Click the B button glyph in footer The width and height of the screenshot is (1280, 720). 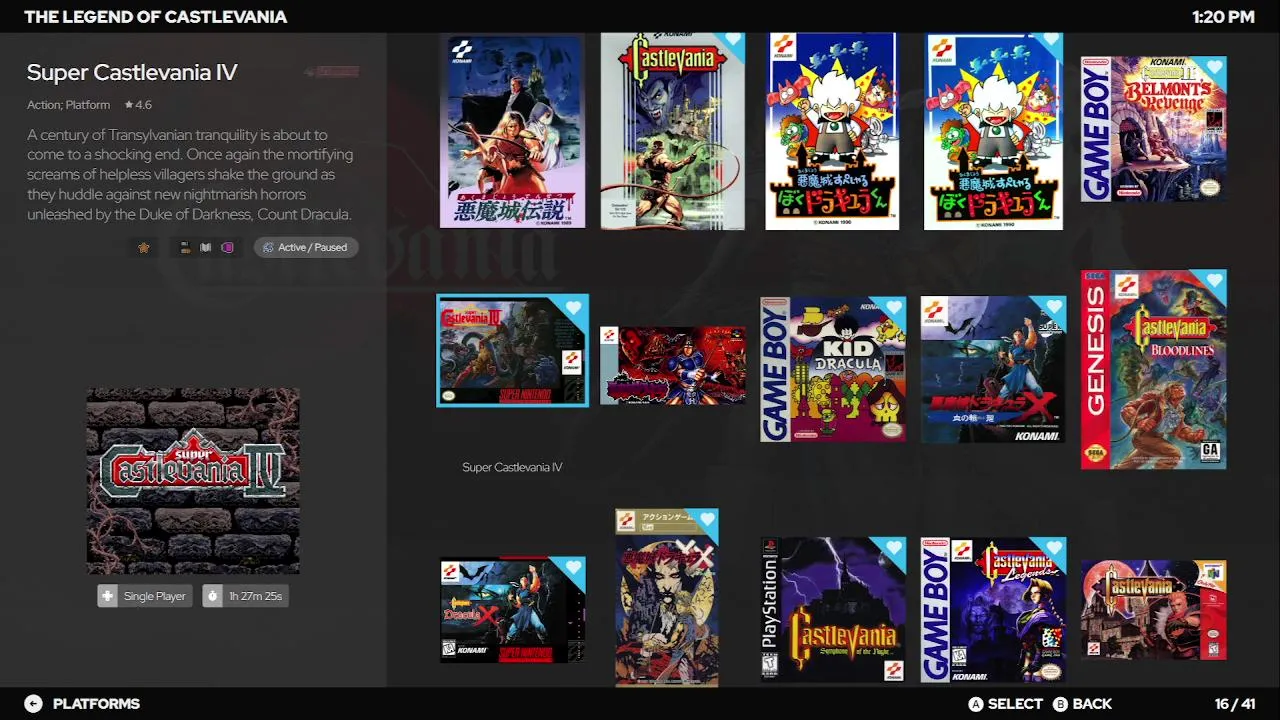click(x=1061, y=704)
